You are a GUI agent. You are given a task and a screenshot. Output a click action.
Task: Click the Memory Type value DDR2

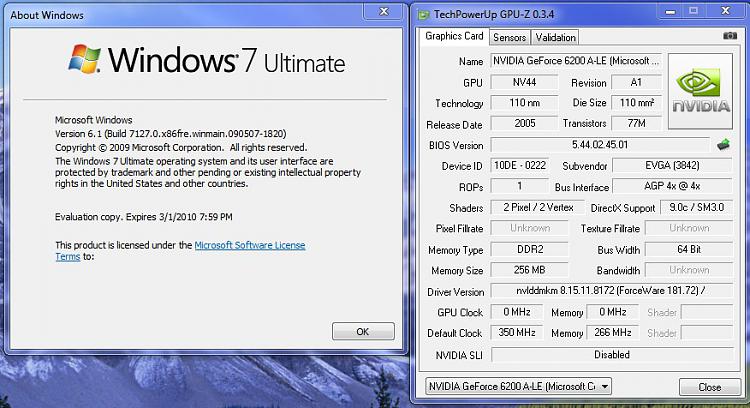coord(529,249)
